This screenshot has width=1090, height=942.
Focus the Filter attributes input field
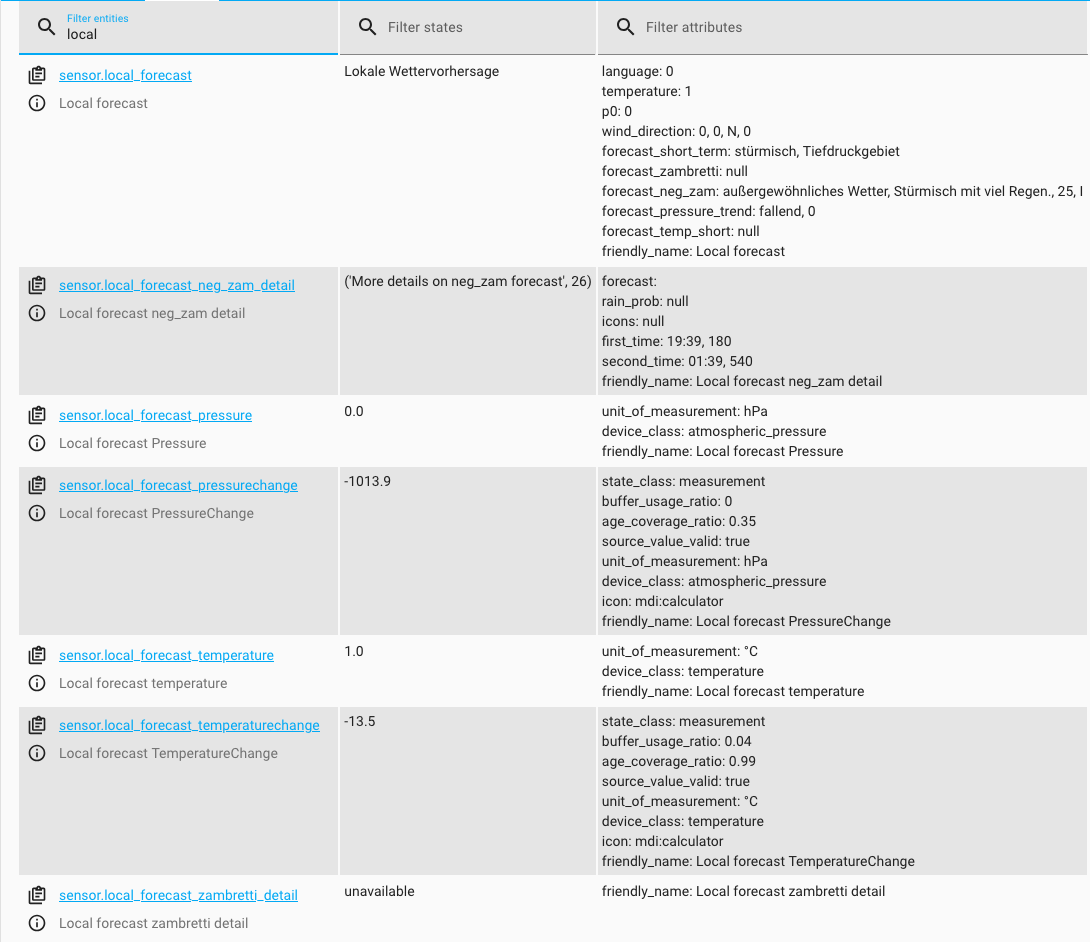click(850, 27)
